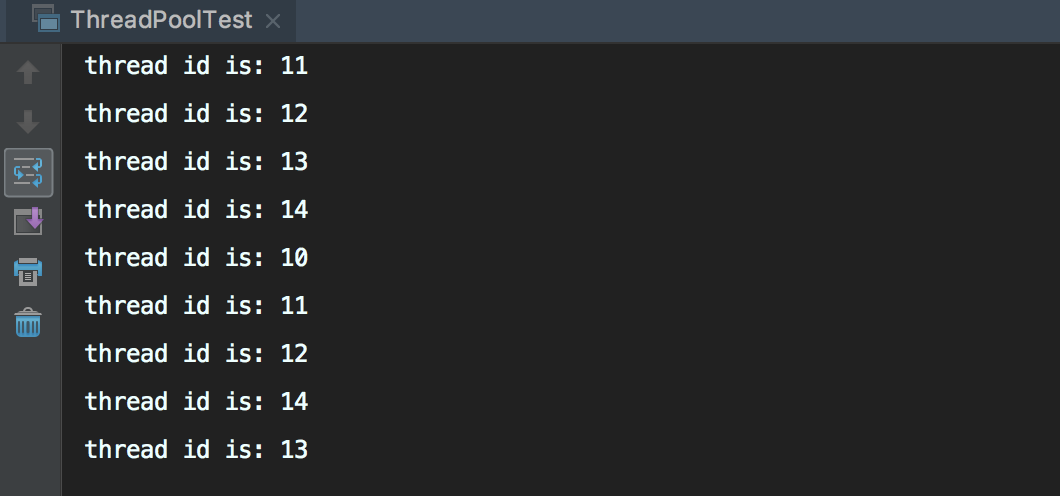
Task: Click the run window icon beside ThreadPoolTest
Action: pyautogui.click(x=46, y=20)
